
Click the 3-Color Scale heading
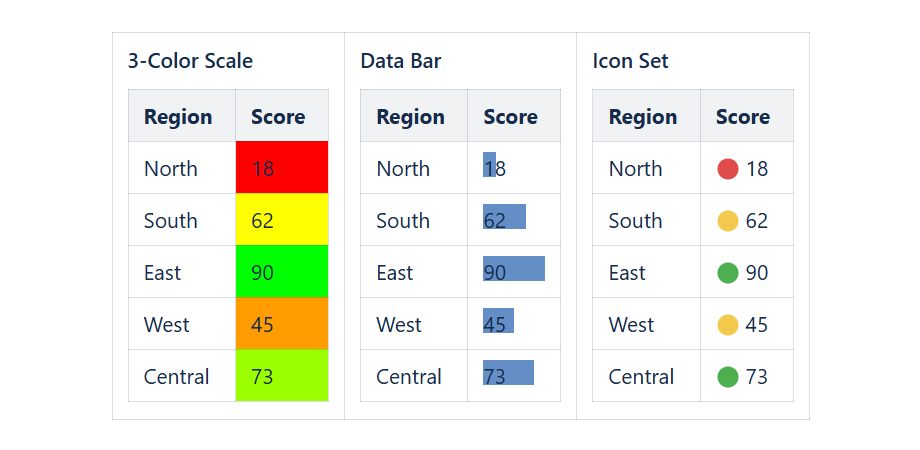[190, 61]
